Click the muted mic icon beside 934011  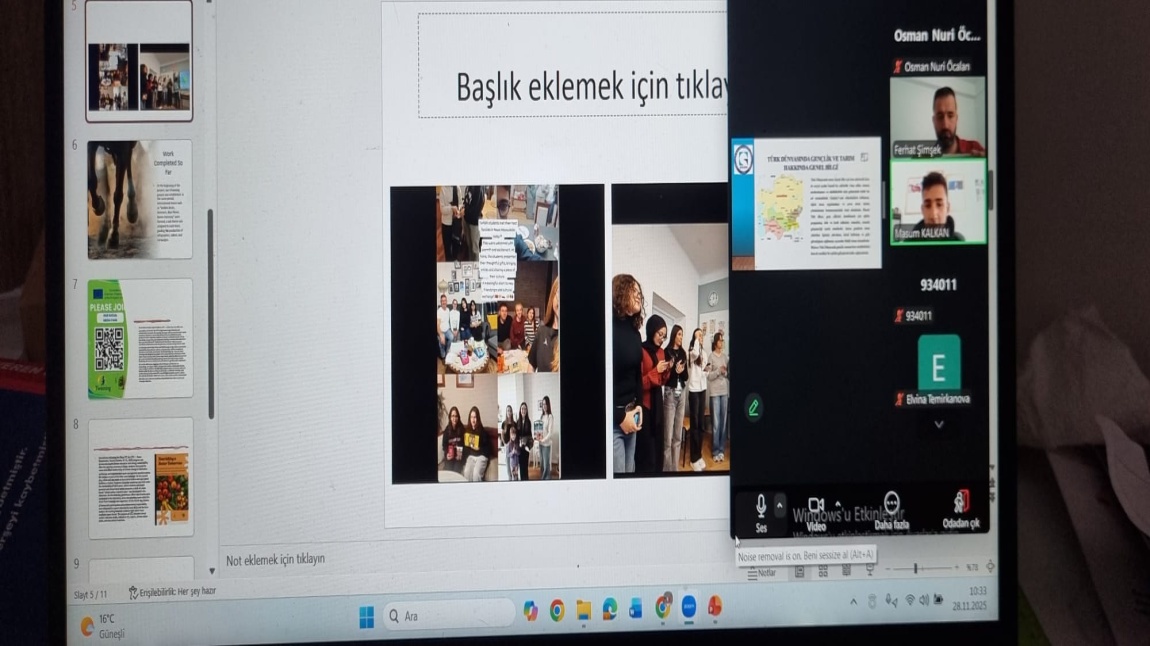(900, 317)
